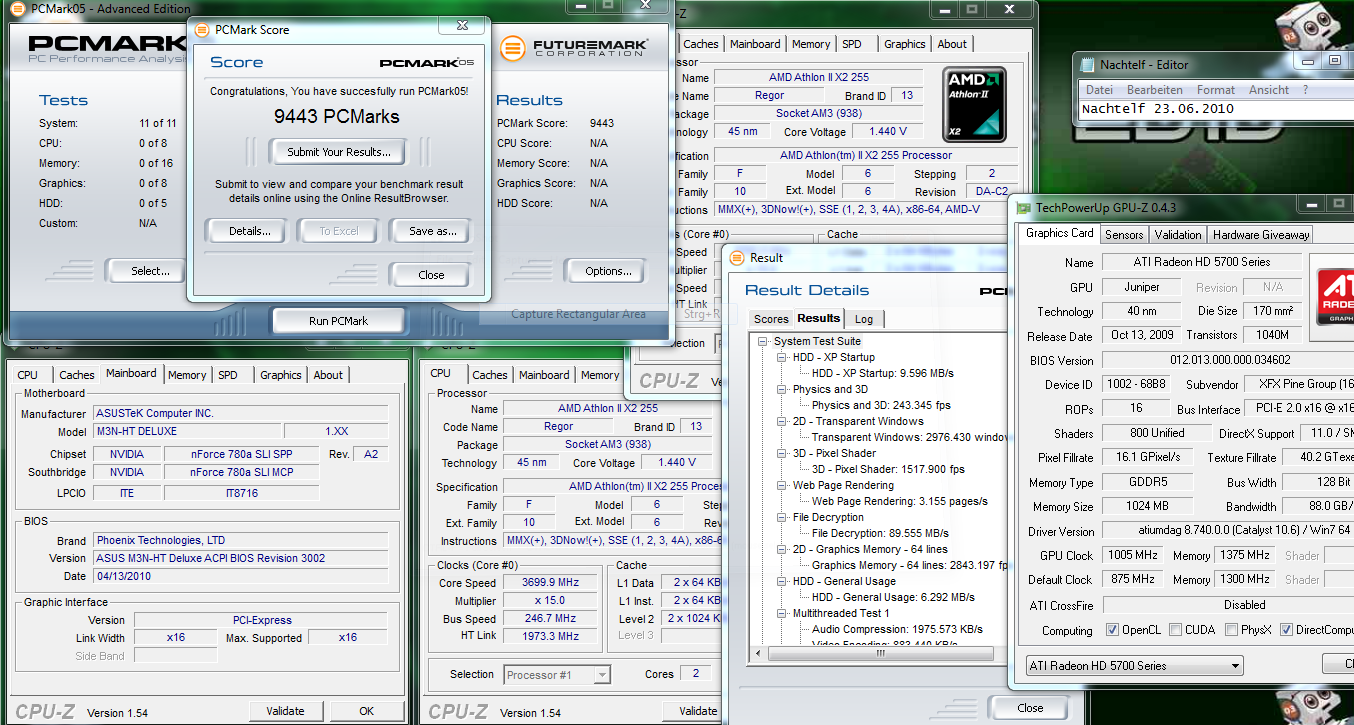Collapse the Web Page Rendering node
Viewport: 1354px width, 725px height.
(782, 485)
